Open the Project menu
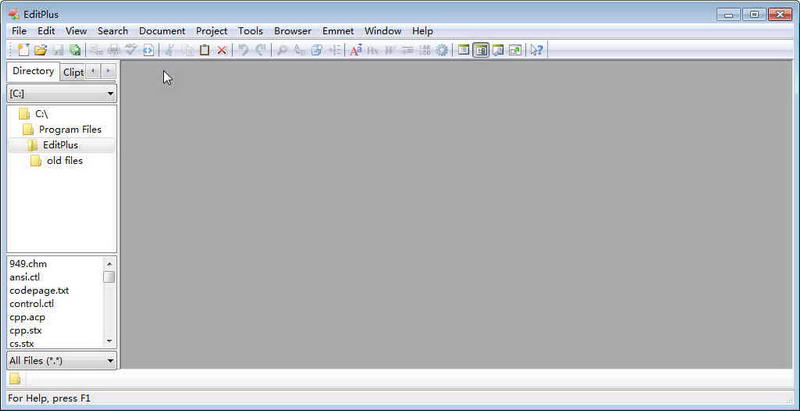800x411 pixels. tap(212, 31)
